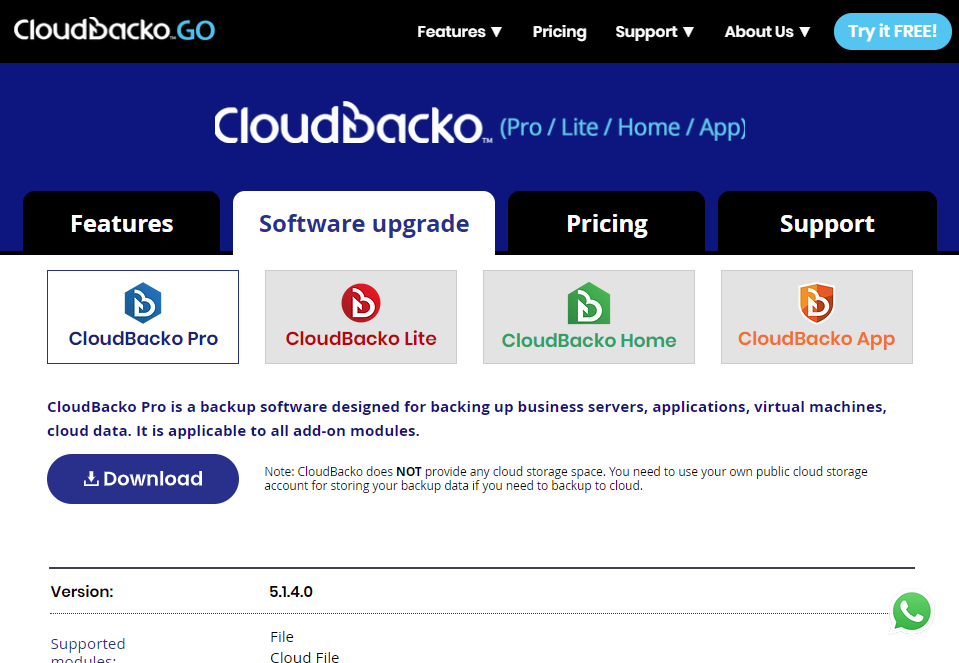Click the version number 5.1.4.0
The image size is (959, 663).
pos(291,591)
